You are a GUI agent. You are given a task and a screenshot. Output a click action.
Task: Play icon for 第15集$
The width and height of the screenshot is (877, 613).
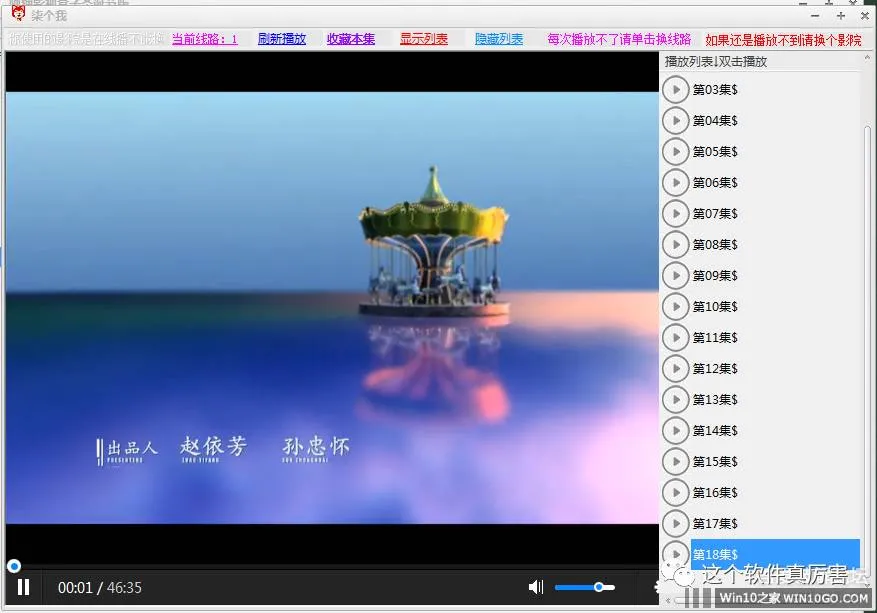[x=676, y=461]
